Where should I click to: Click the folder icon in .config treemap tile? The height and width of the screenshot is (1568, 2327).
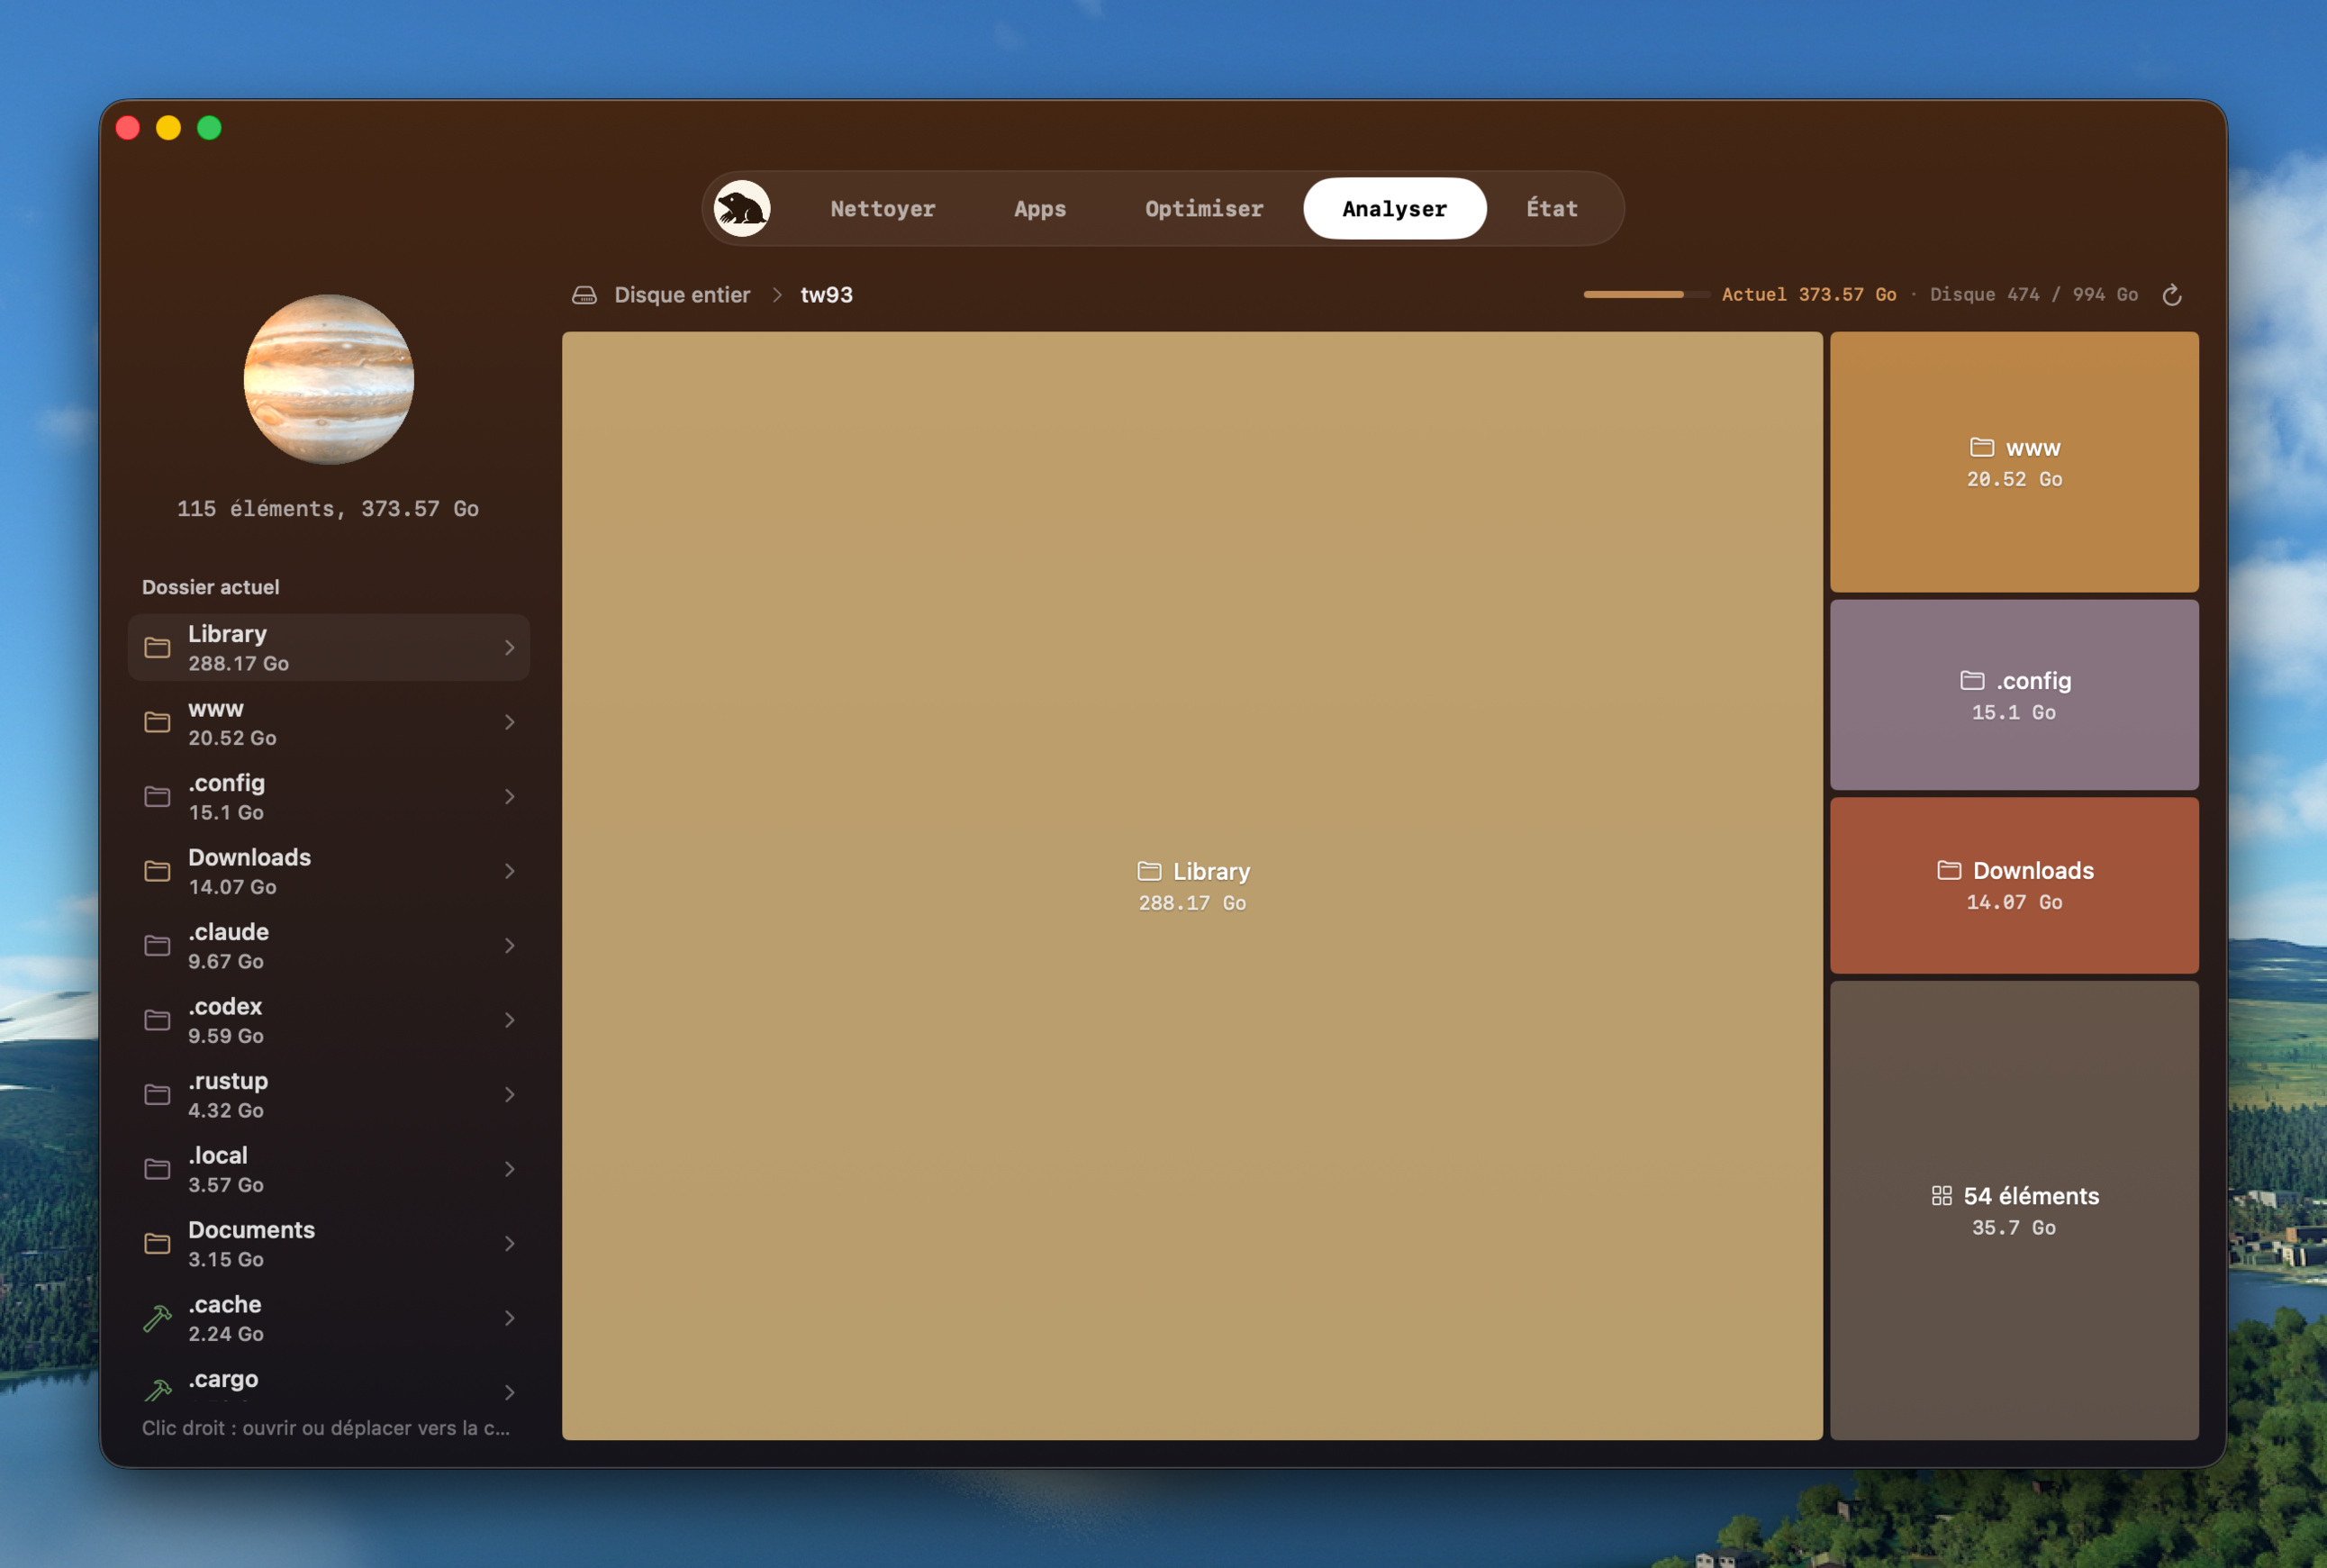1972,680
